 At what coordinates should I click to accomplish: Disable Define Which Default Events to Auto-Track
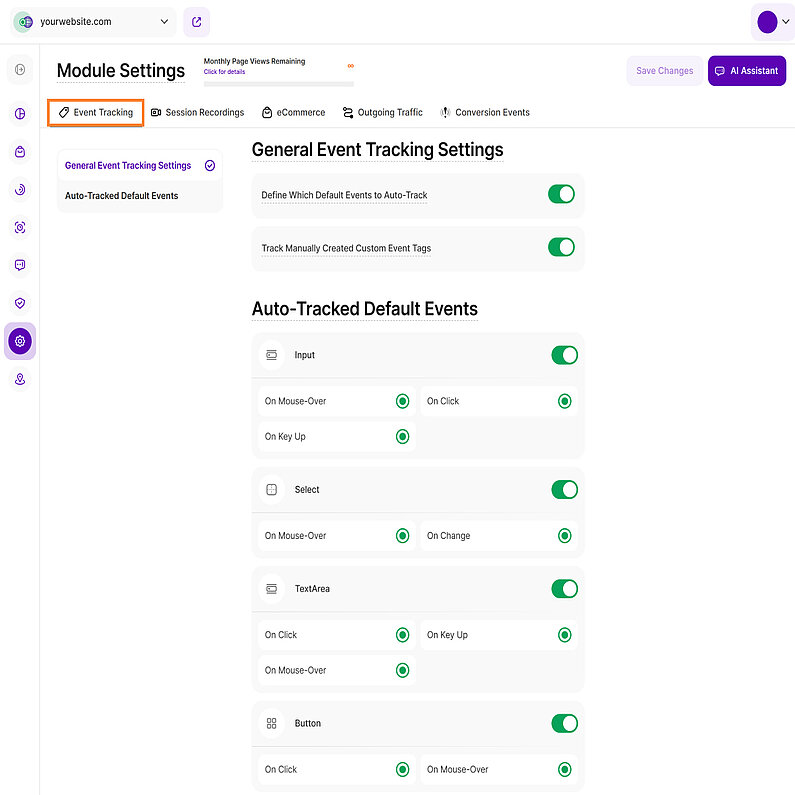tap(561, 194)
